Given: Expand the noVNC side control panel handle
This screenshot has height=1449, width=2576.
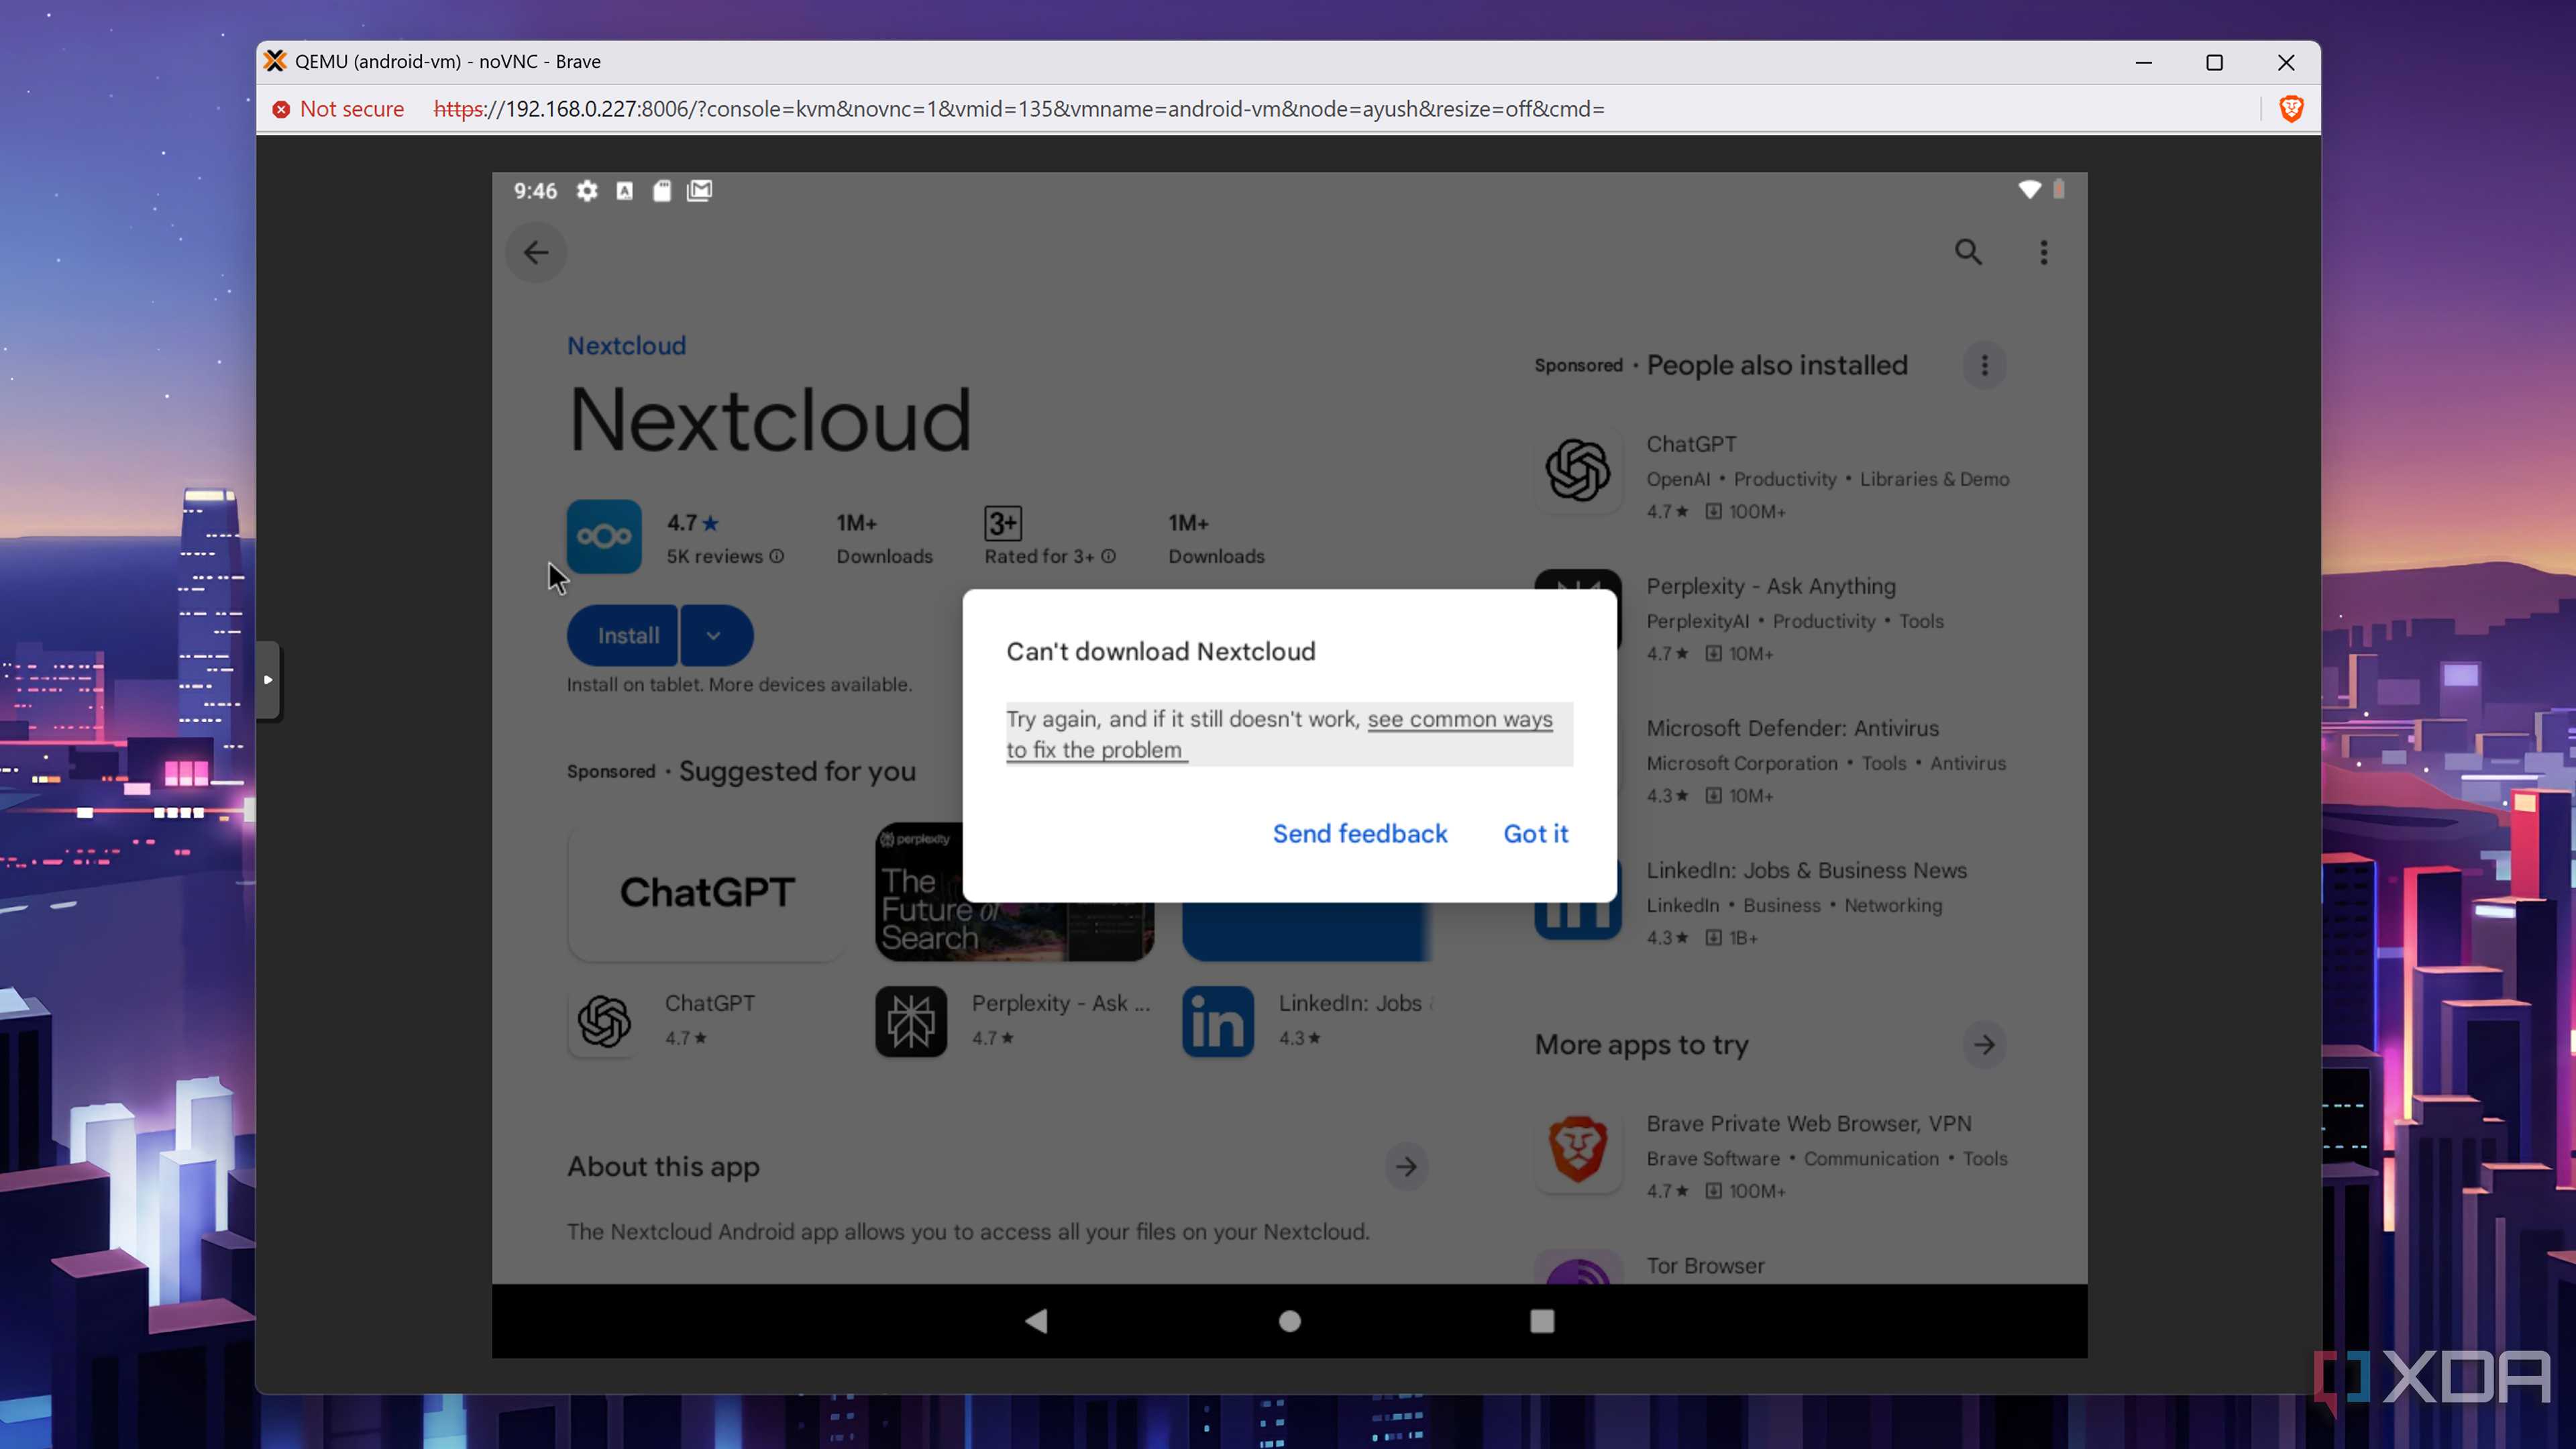Looking at the screenshot, I should 268,680.
